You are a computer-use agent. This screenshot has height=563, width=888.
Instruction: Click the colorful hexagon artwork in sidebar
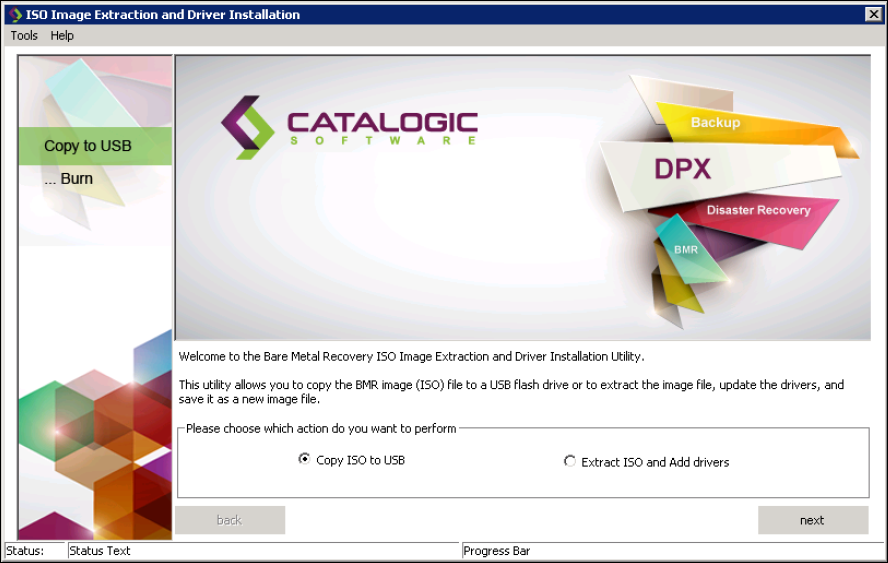coord(95,440)
